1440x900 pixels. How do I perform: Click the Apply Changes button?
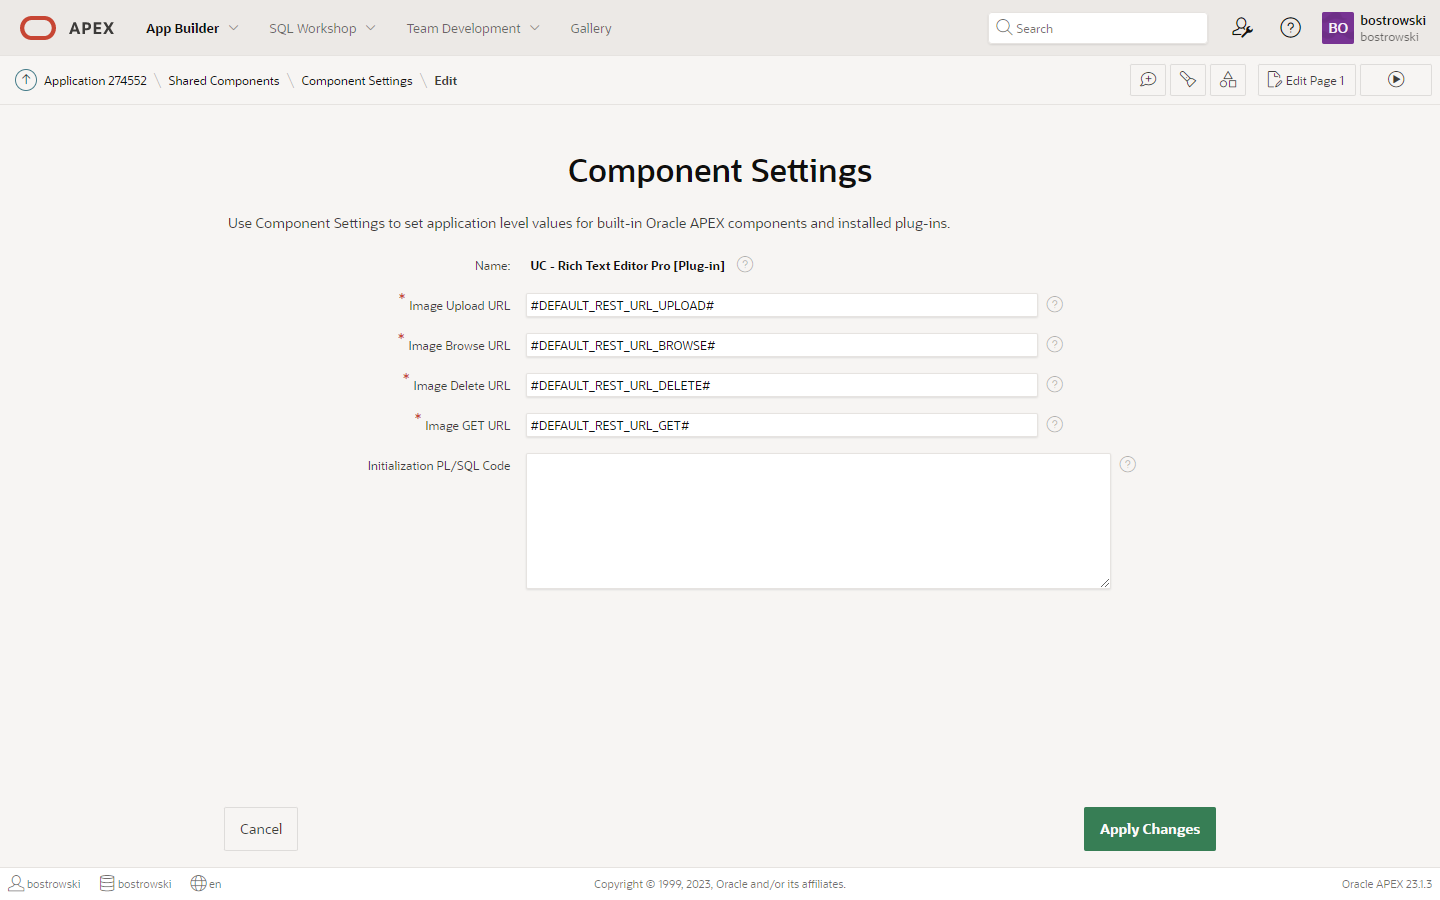coord(1150,829)
